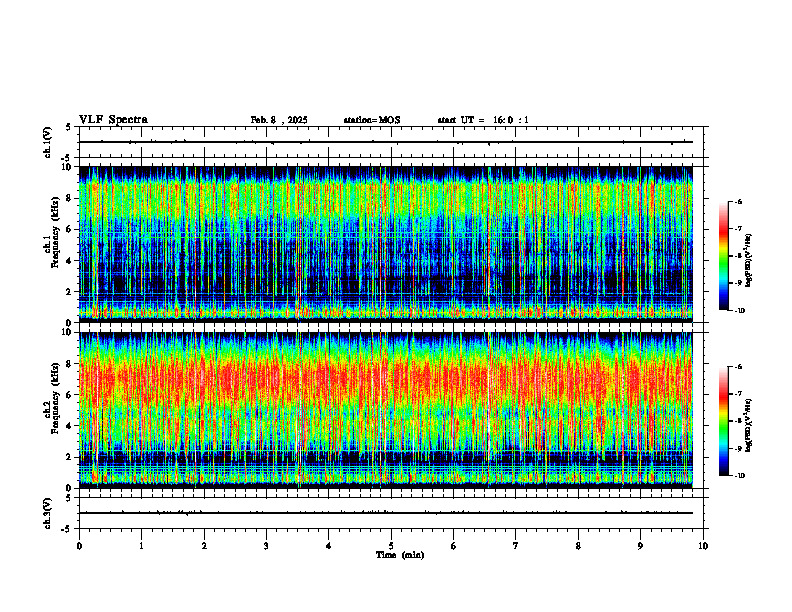Click time axis tick label '8'
Image resolution: width=792 pixels, height=612 pixels.
point(578,546)
